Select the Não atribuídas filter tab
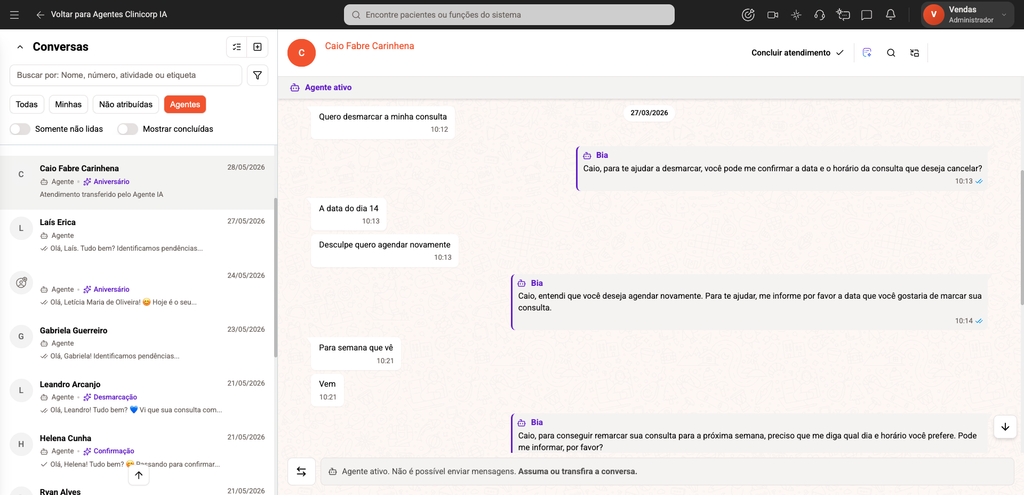Image resolution: width=1024 pixels, height=495 pixels. pyautogui.click(x=126, y=104)
